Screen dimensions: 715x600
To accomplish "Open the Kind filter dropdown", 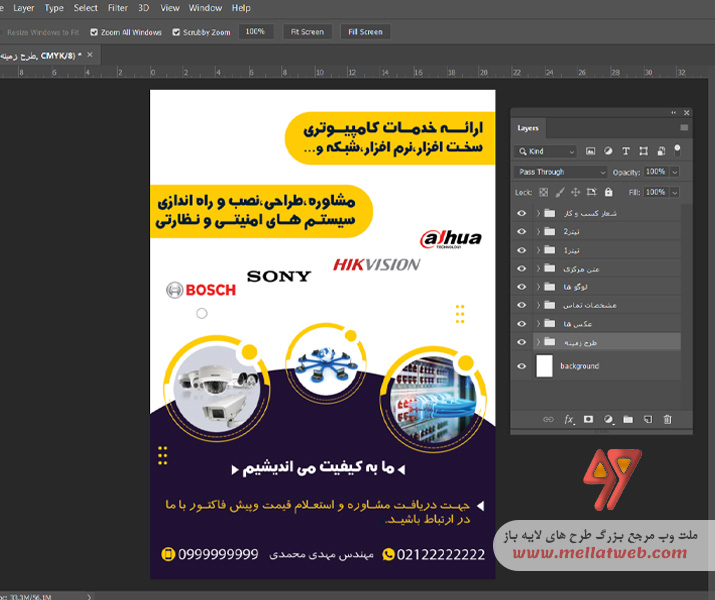I will pos(545,151).
